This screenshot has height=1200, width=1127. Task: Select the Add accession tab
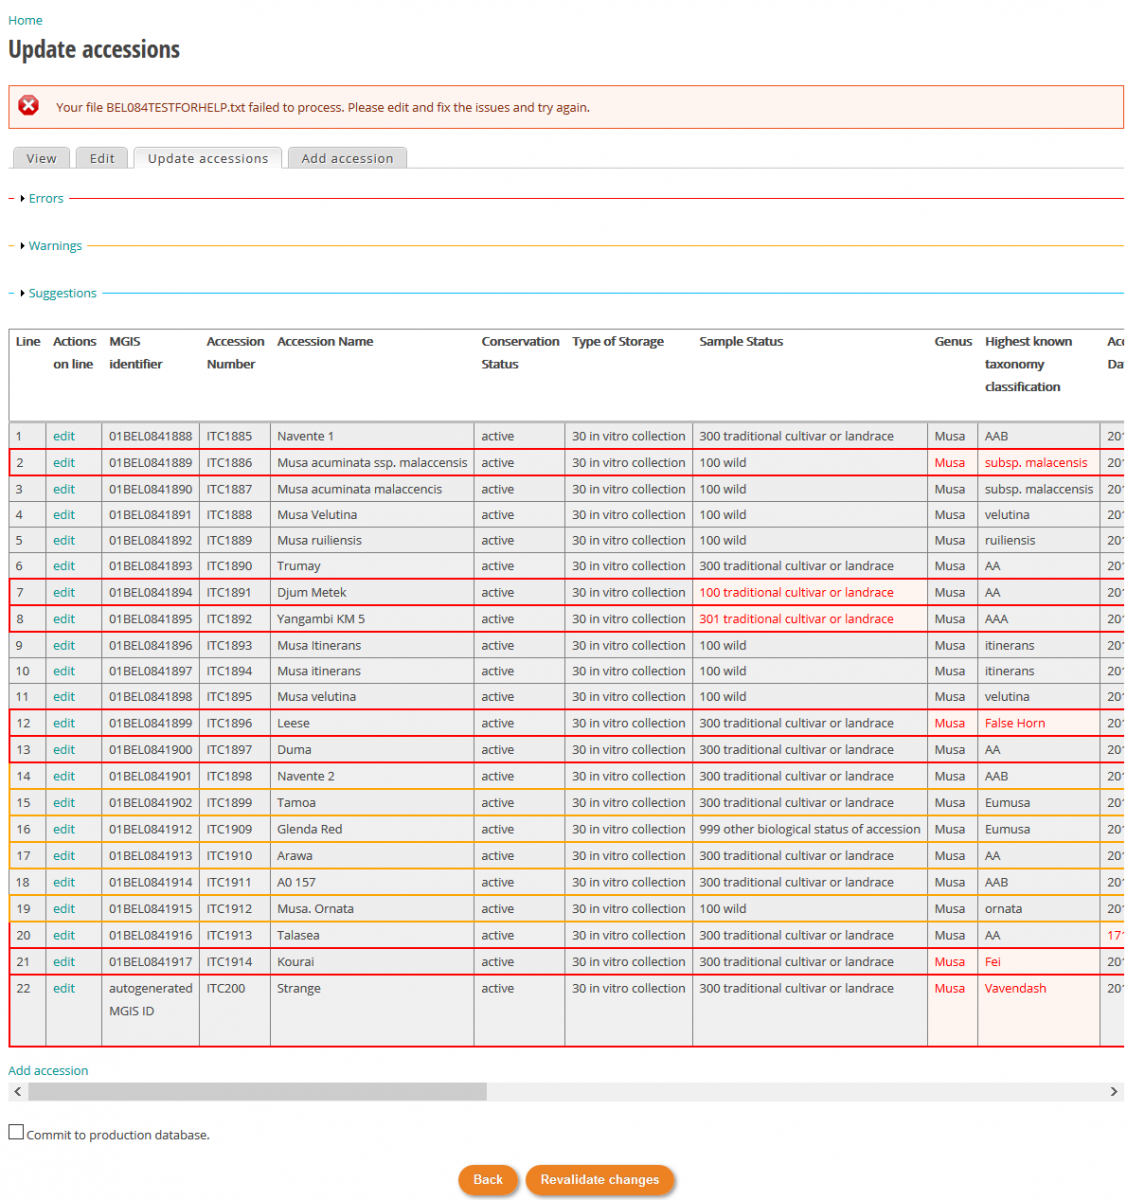pos(347,159)
